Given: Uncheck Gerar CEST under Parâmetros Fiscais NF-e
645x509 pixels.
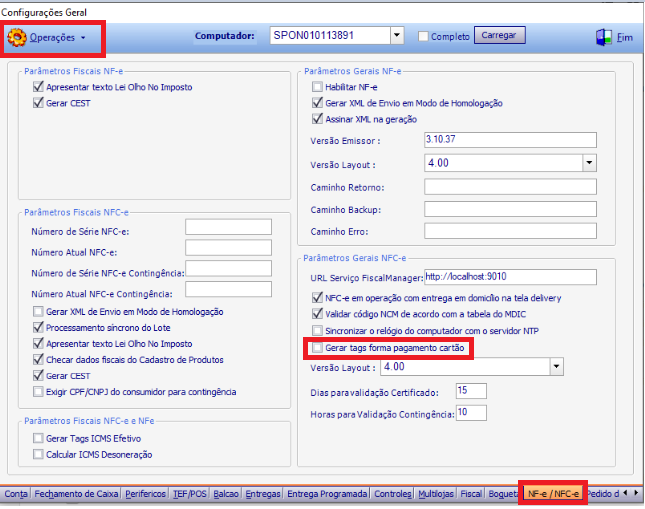Looking at the screenshot, I should (38, 103).
